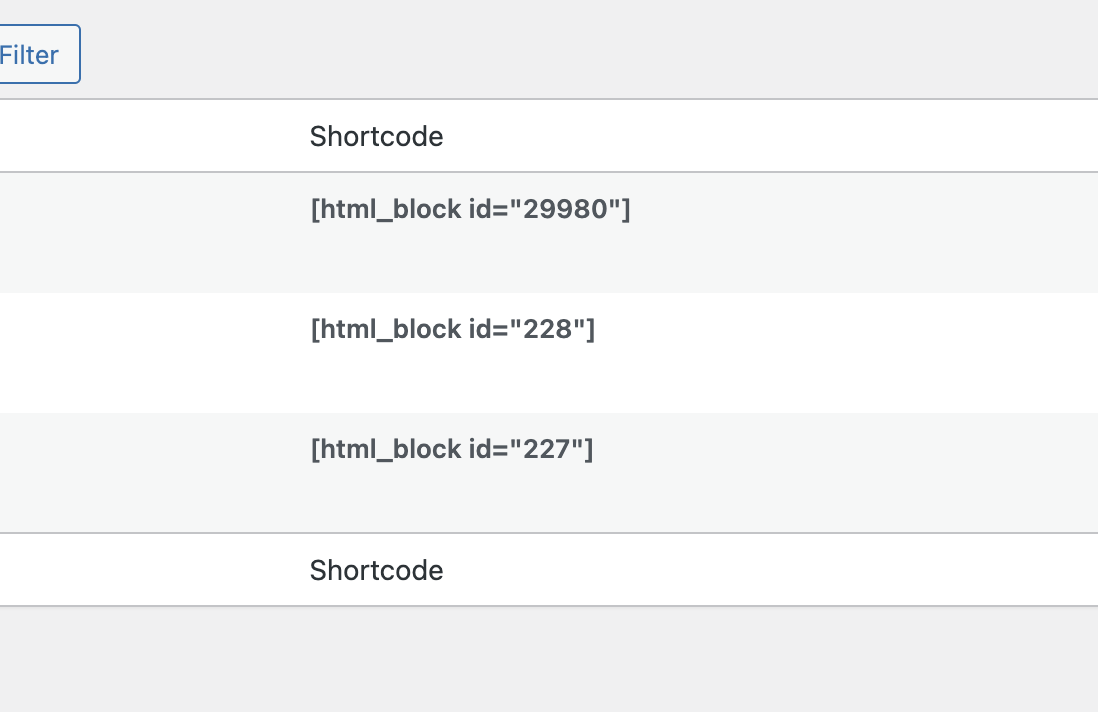The image size is (1098, 712).
Task: Click the bottom Shortcode column footer label
Action: click(376, 570)
